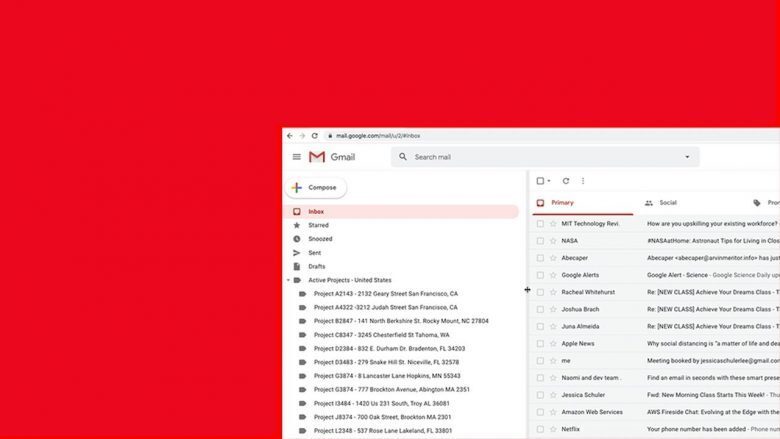Open the search options dropdown arrow

coord(687,157)
